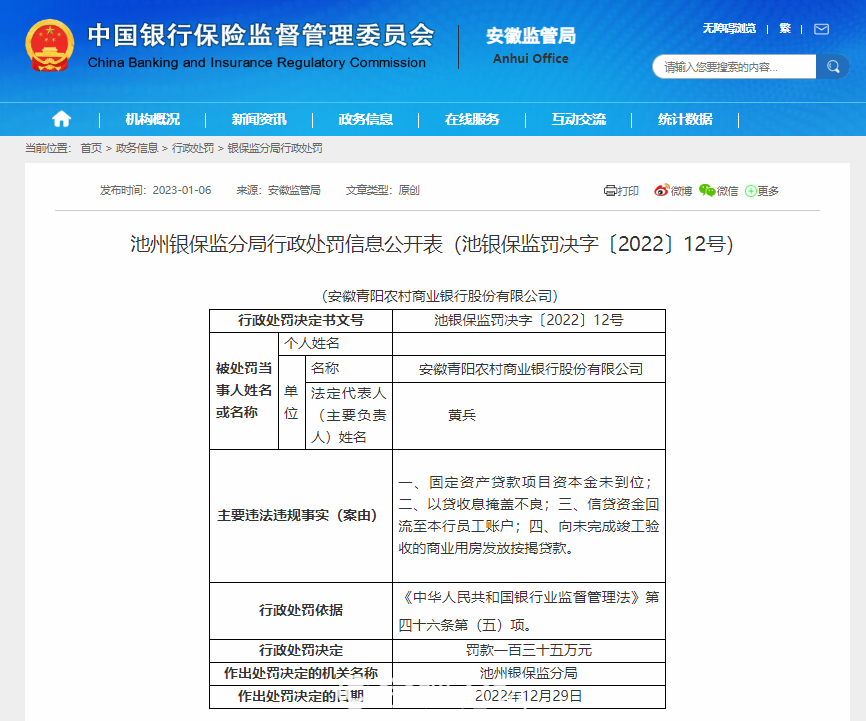Click the search magnifier button
866x721 pixels.
click(x=832, y=67)
